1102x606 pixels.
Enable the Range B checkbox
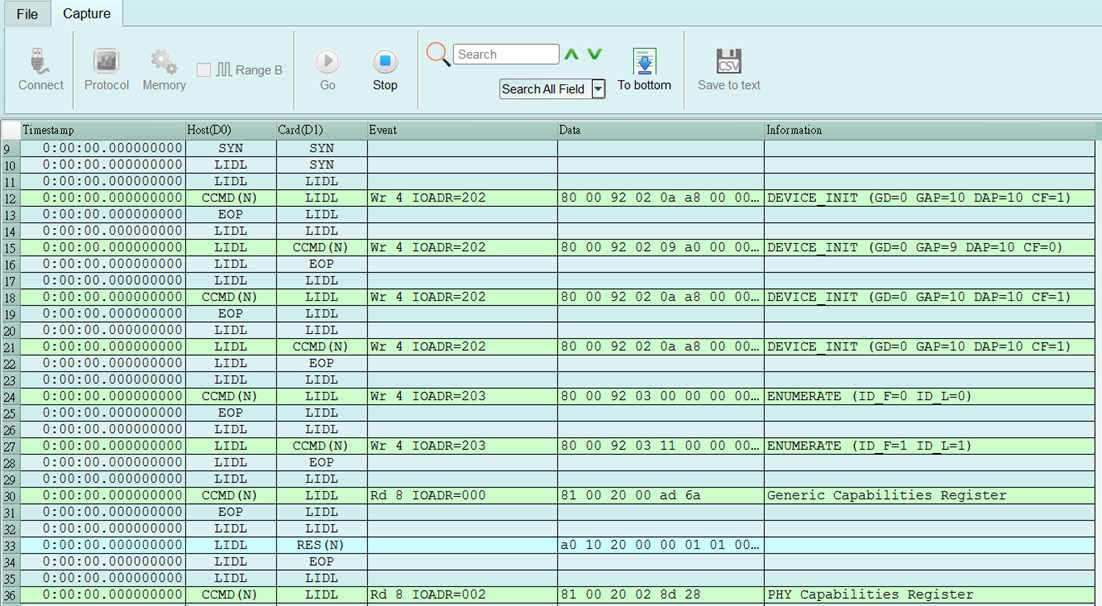pyautogui.click(x=204, y=70)
